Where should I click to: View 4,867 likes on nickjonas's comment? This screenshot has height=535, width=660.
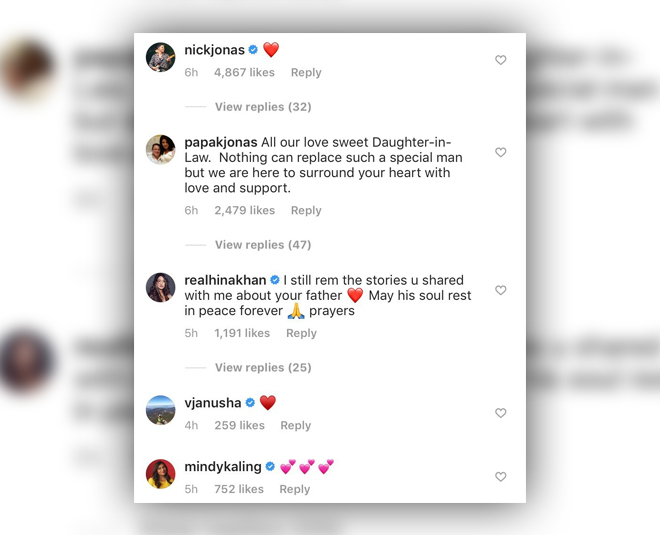tap(244, 72)
